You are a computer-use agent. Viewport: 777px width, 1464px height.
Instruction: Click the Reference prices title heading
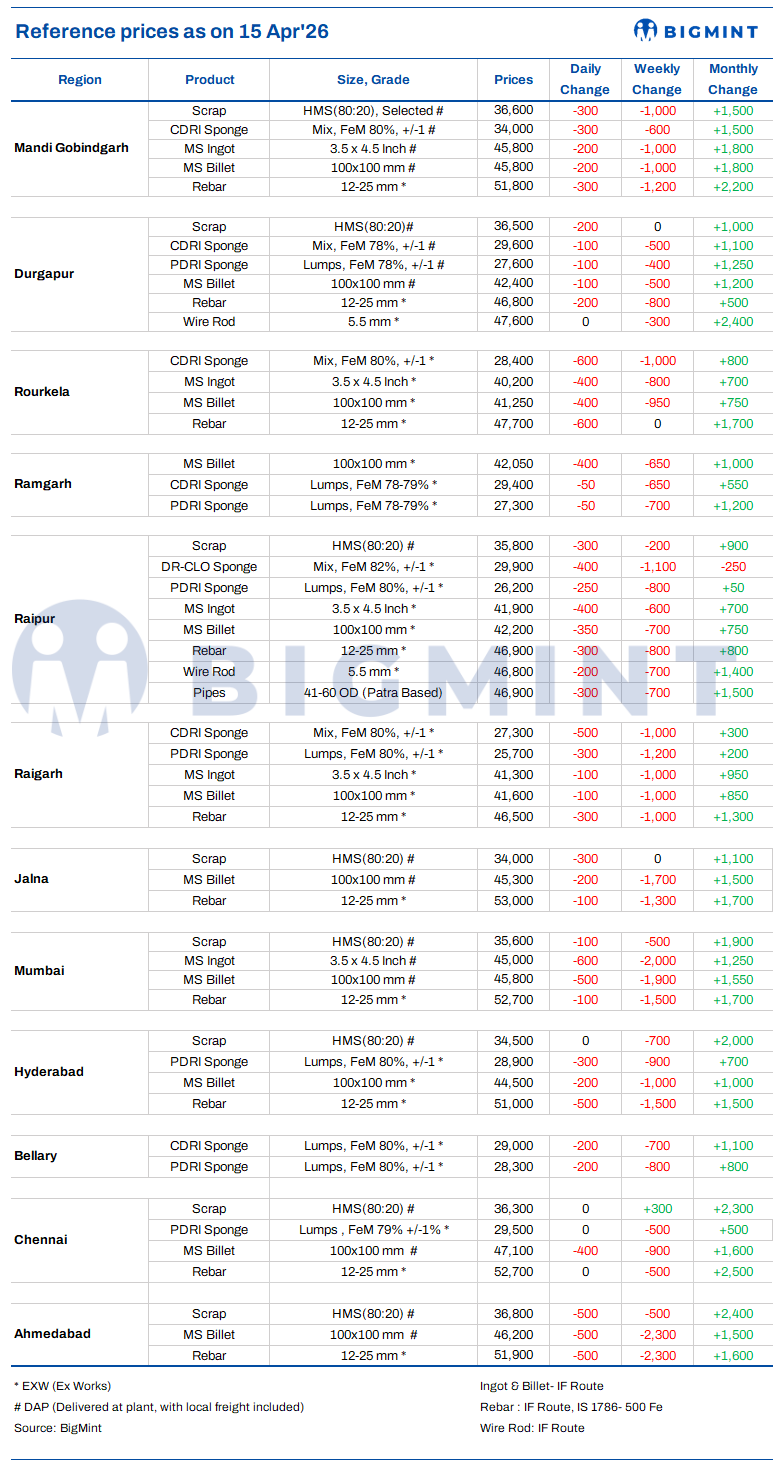(x=172, y=31)
